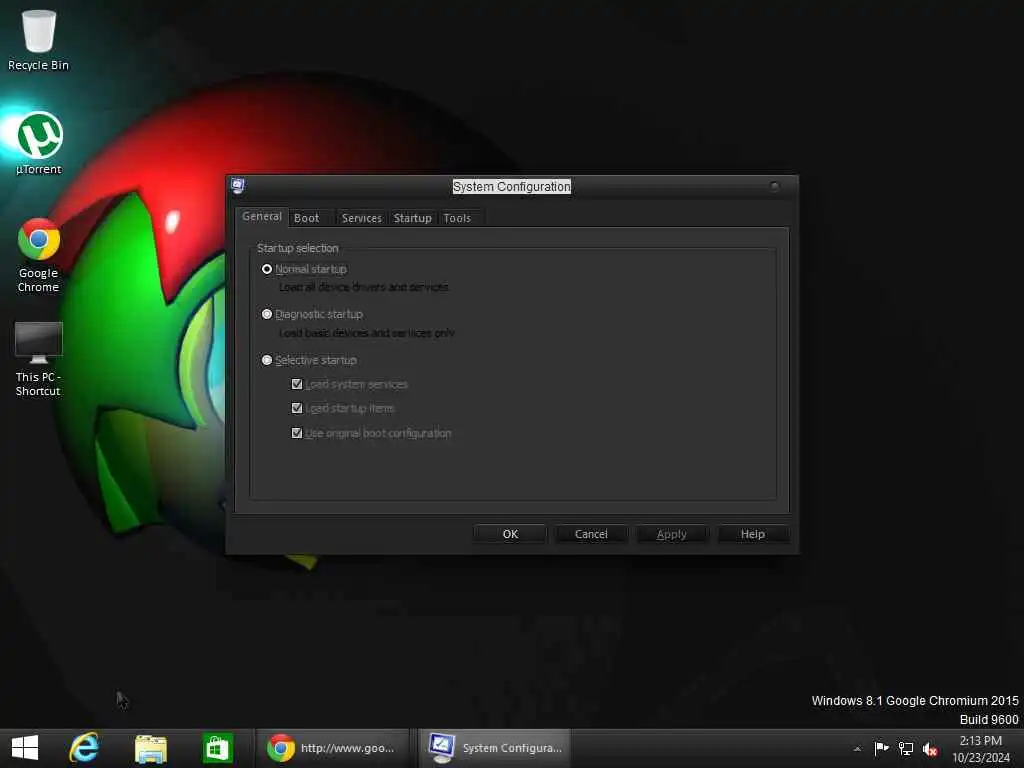Open the Windows Store taskbar icon
Screen dimensions: 1024x768
click(x=217, y=748)
